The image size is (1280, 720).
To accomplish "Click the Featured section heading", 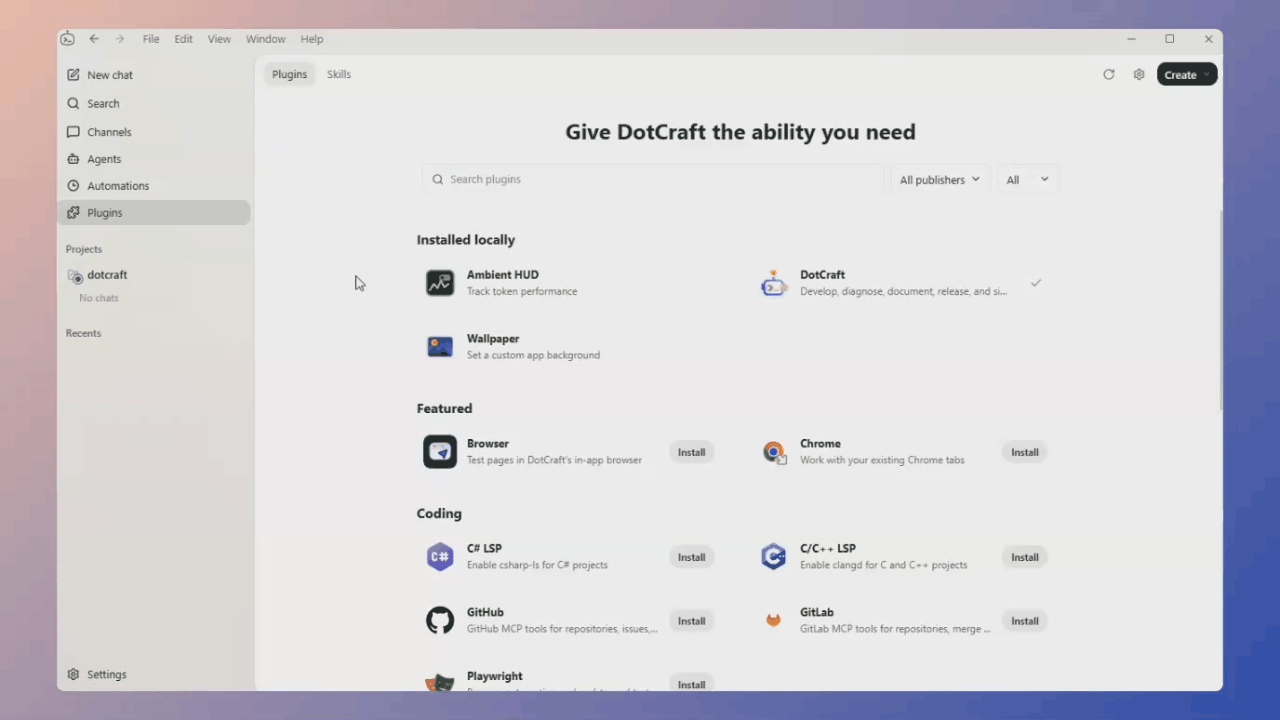I will (444, 408).
